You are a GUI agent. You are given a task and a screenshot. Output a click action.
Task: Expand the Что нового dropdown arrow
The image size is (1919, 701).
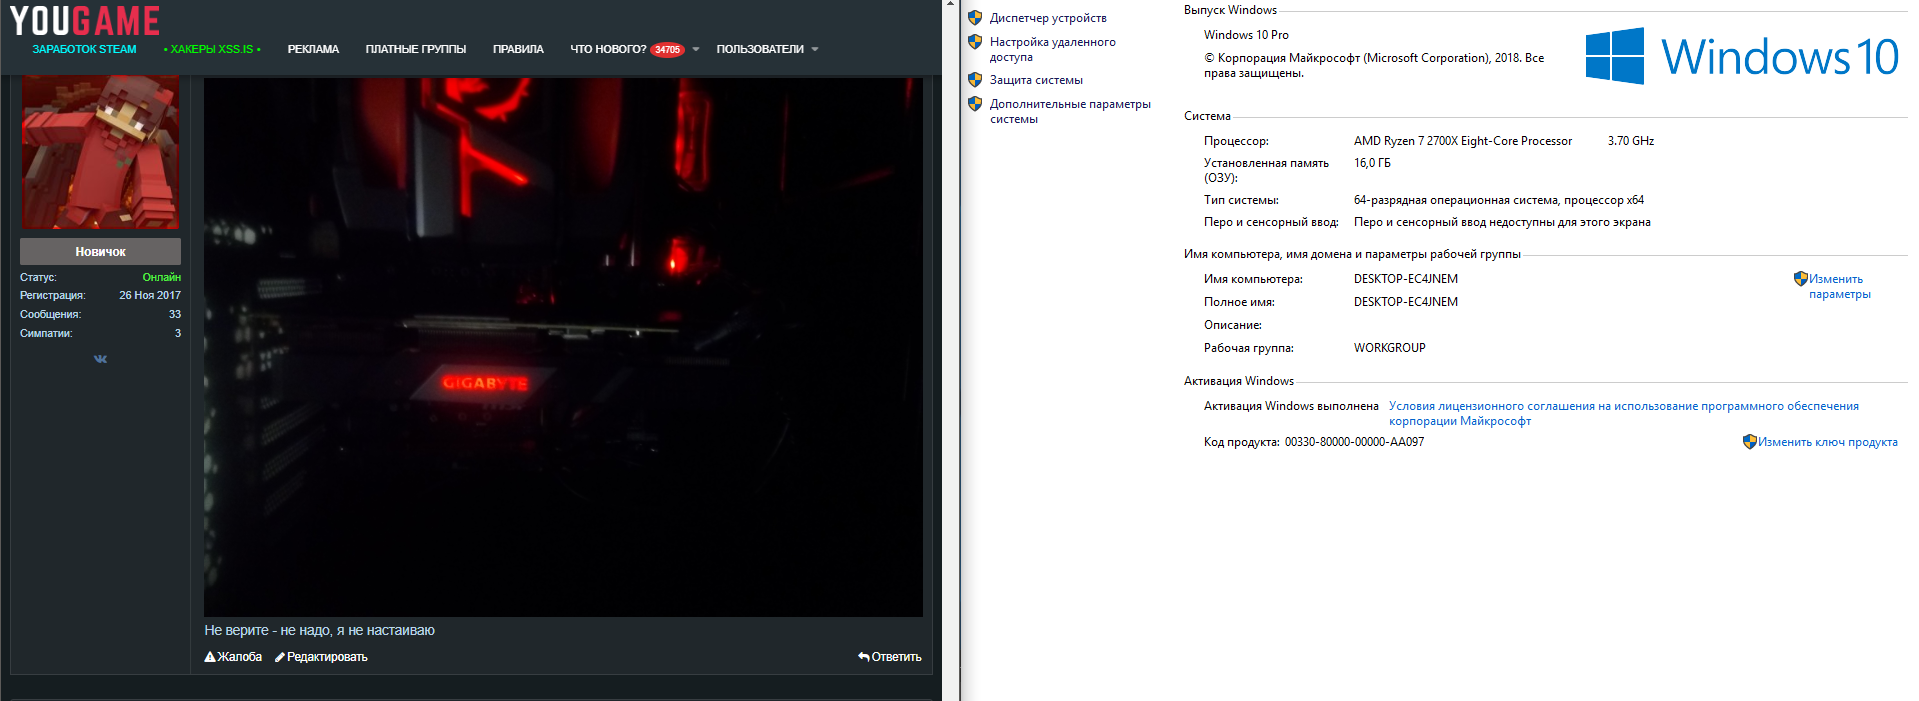[696, 49]
